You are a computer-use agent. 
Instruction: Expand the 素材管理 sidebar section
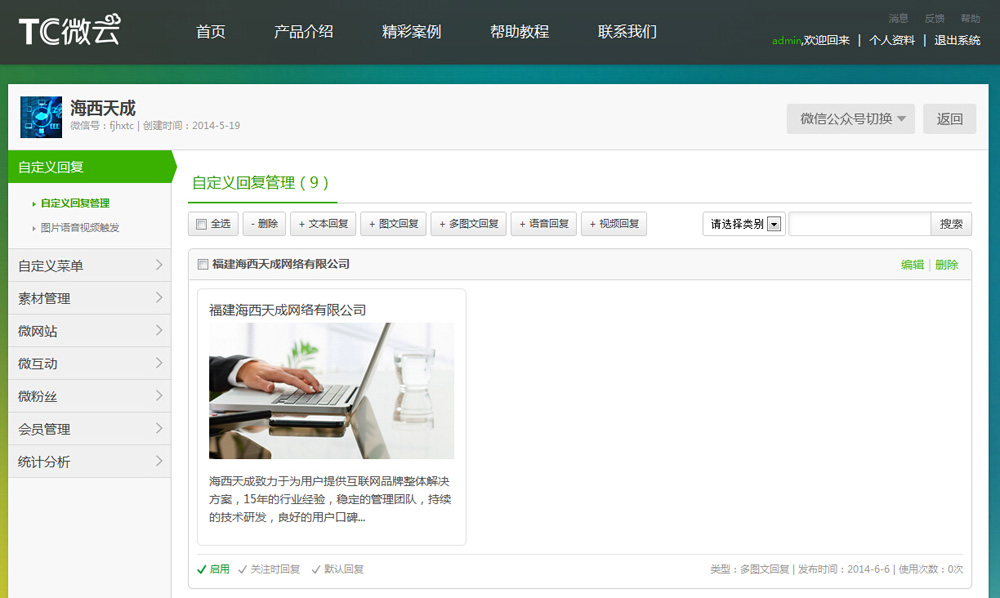pyautogui.click(x=90, y=298)
